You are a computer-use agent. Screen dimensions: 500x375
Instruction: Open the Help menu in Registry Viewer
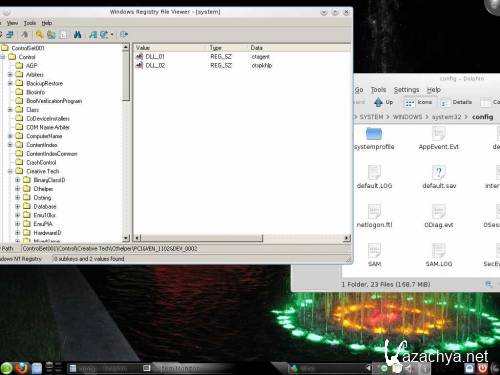point(47,23)
